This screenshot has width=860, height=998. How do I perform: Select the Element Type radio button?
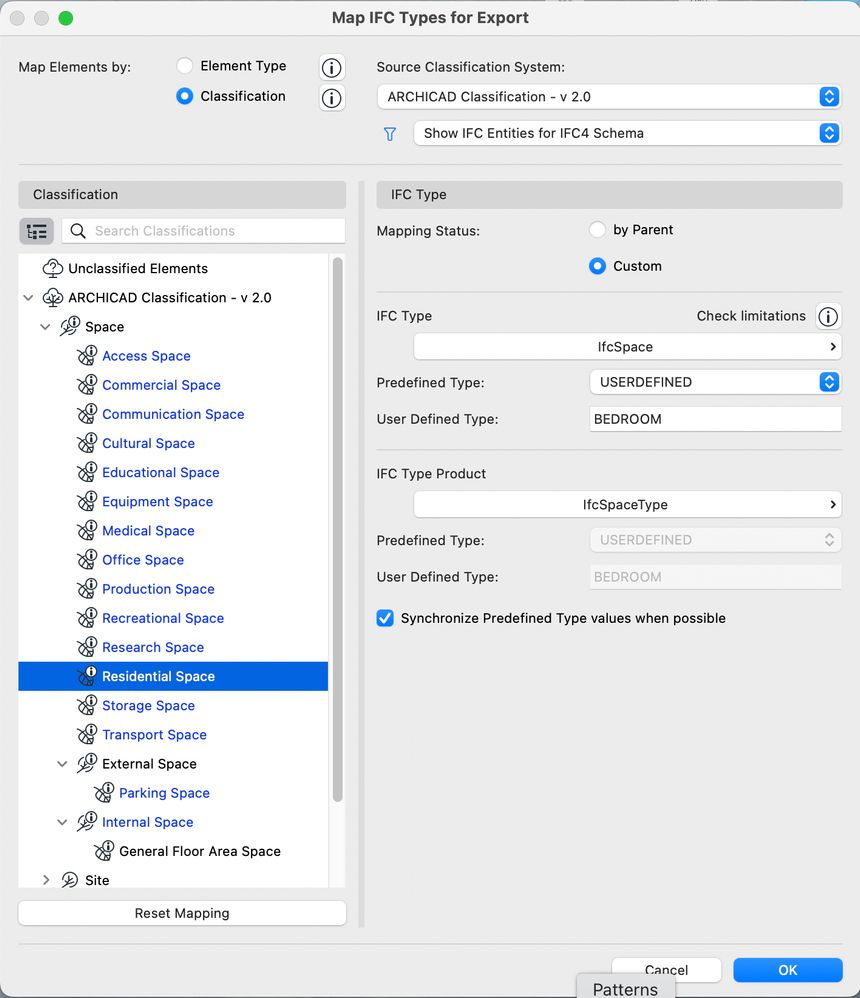point(185,66)
